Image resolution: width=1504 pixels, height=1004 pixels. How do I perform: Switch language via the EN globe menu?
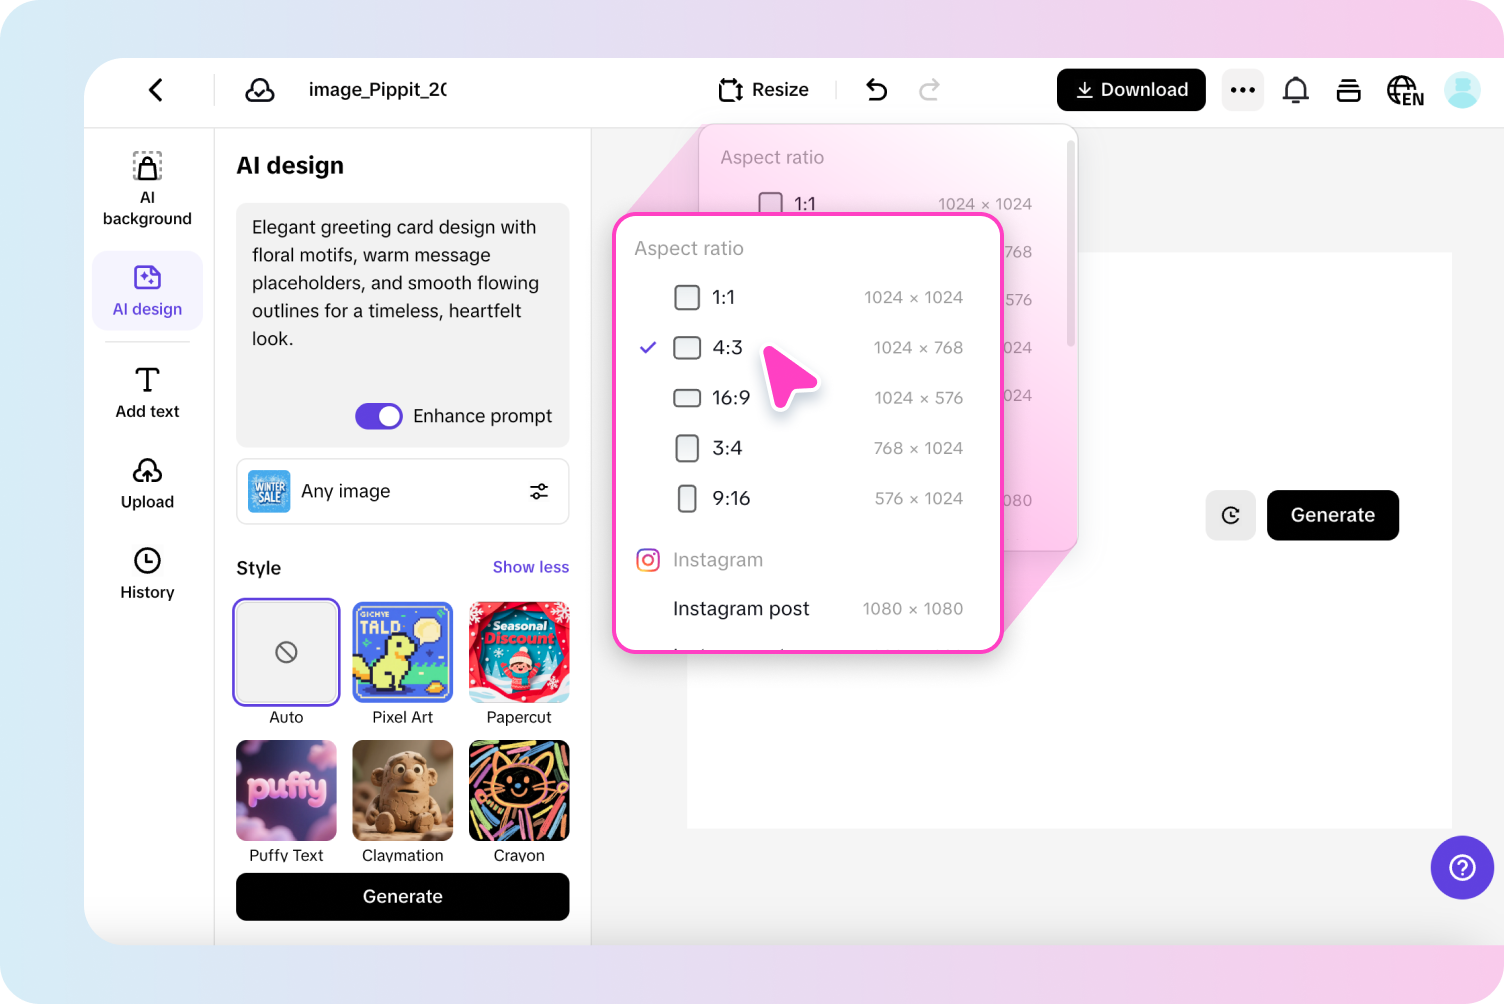tap(1404, 89)
